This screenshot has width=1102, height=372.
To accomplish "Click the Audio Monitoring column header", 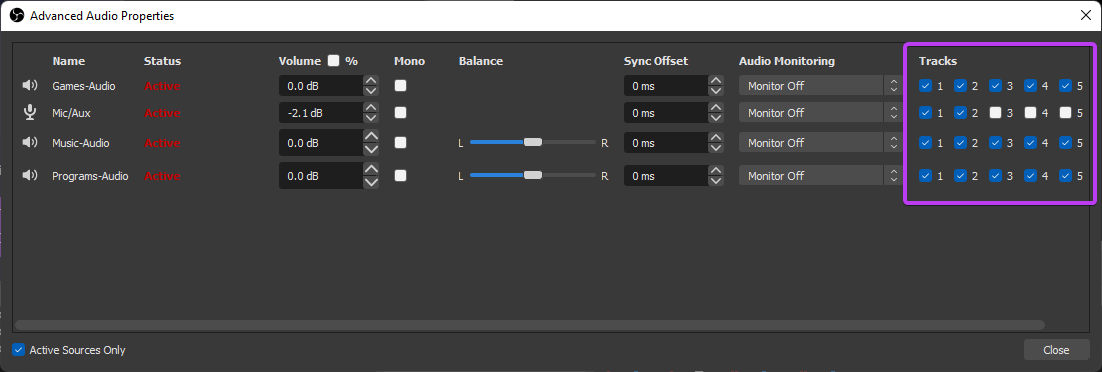I will coord(786,61).
